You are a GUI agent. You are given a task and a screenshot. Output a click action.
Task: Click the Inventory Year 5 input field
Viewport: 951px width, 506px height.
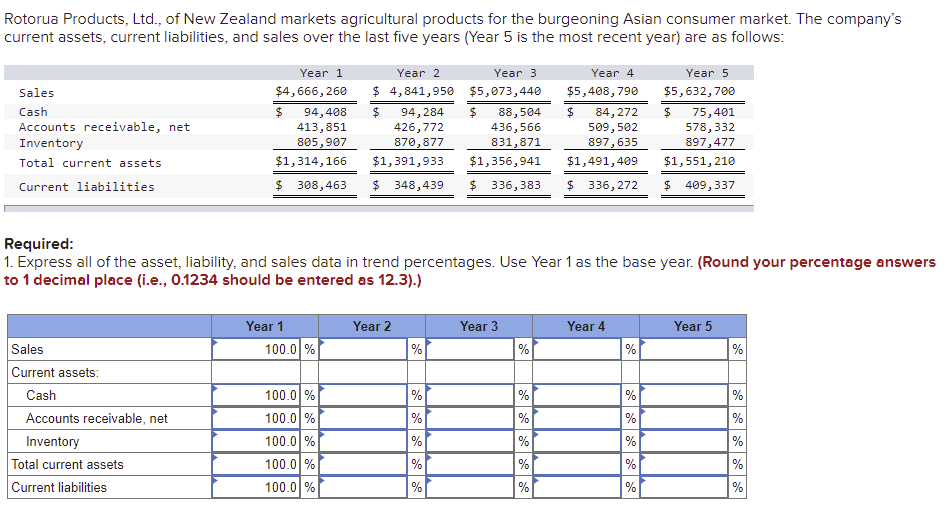[684, 441]
